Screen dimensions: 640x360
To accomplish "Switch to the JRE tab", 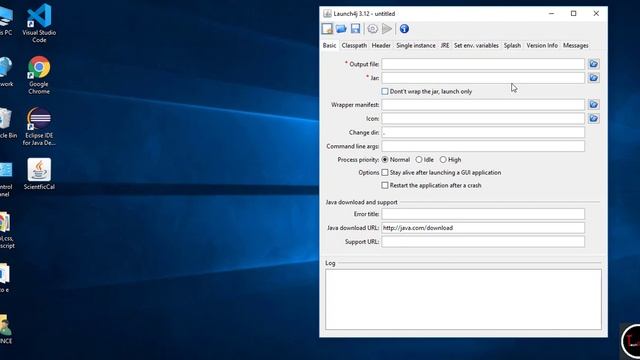I will pos(445,45).
